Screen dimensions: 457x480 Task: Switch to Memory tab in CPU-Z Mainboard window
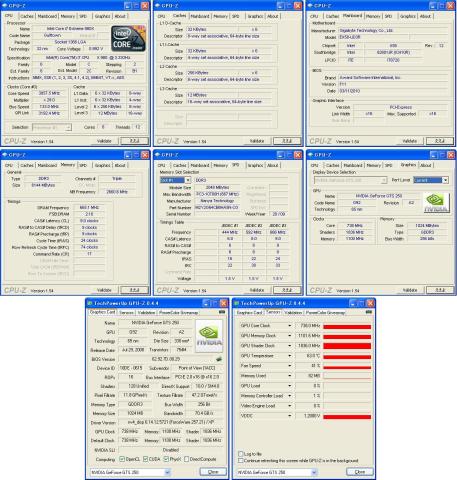pyautogui.click(x=373, y=16)
